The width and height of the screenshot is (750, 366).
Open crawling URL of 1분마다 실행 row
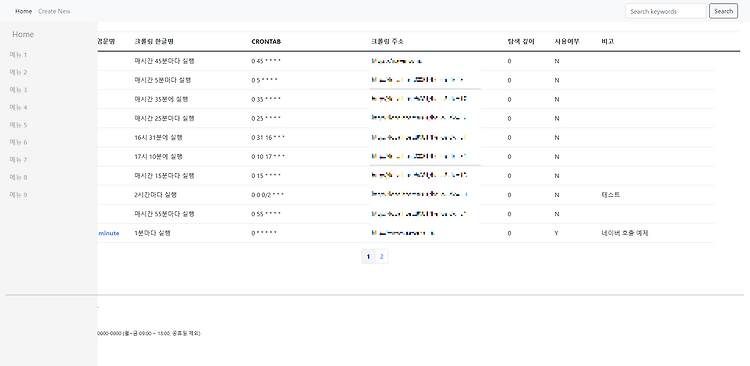403,233
